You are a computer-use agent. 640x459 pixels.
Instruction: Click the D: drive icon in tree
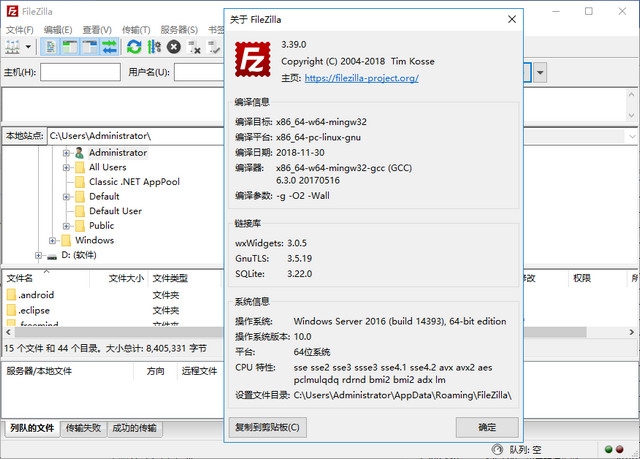click(x=52, y=256)
